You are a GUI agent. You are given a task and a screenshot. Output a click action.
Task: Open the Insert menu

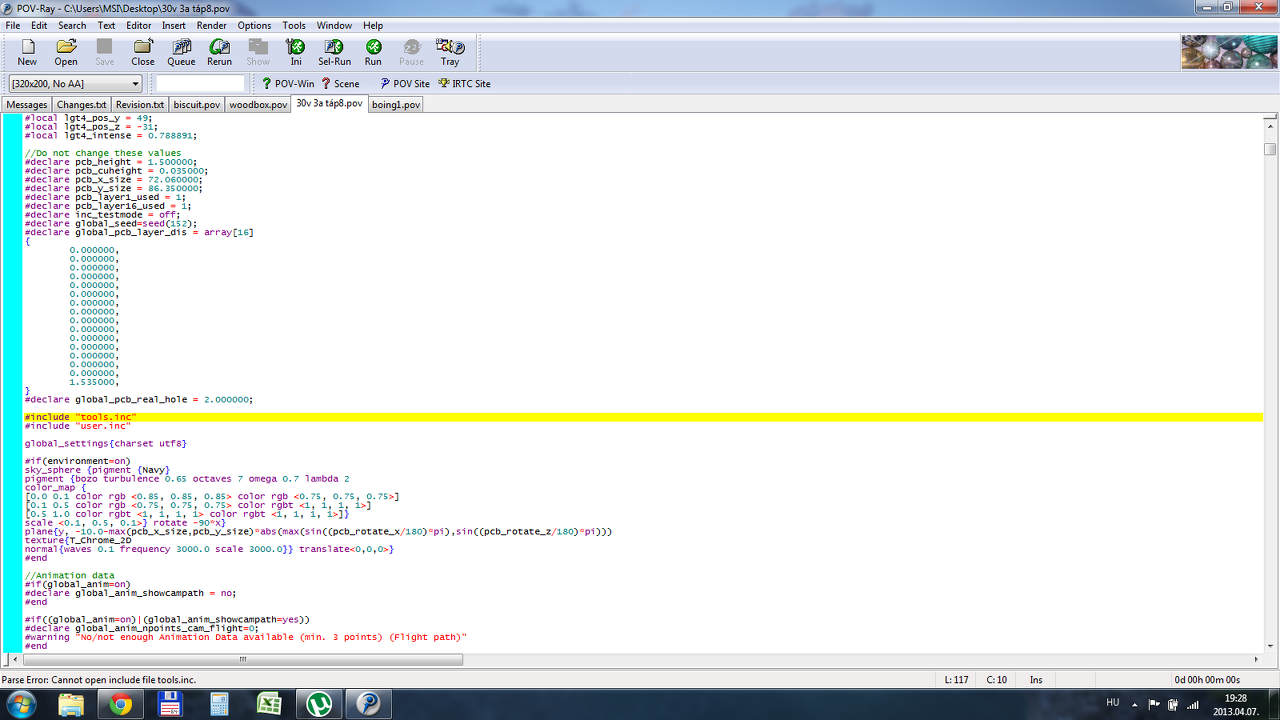174,25
